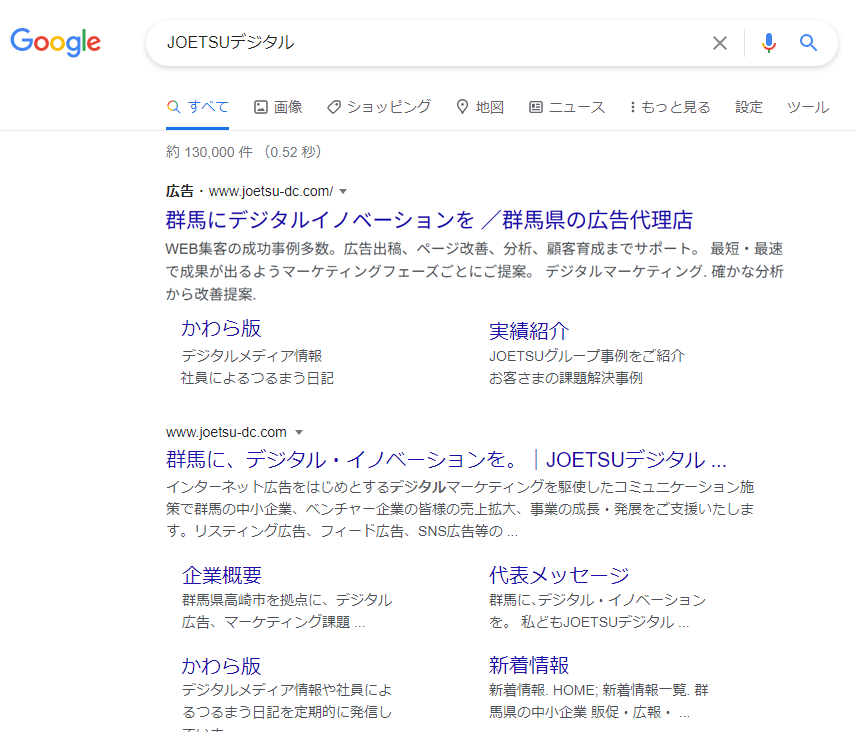Click the 広告 label on the ad
Screen dimensions: 856x732
[x=180, y=192]
